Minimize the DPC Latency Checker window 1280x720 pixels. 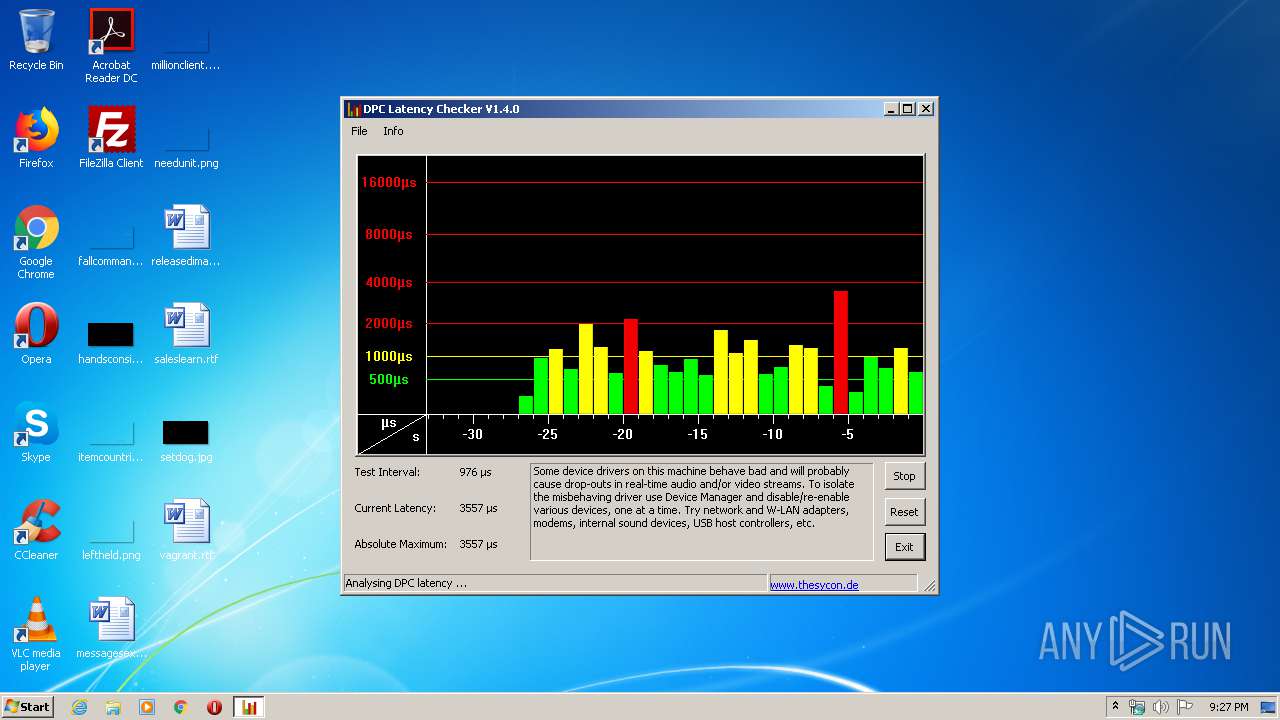[x=890, y=109]
